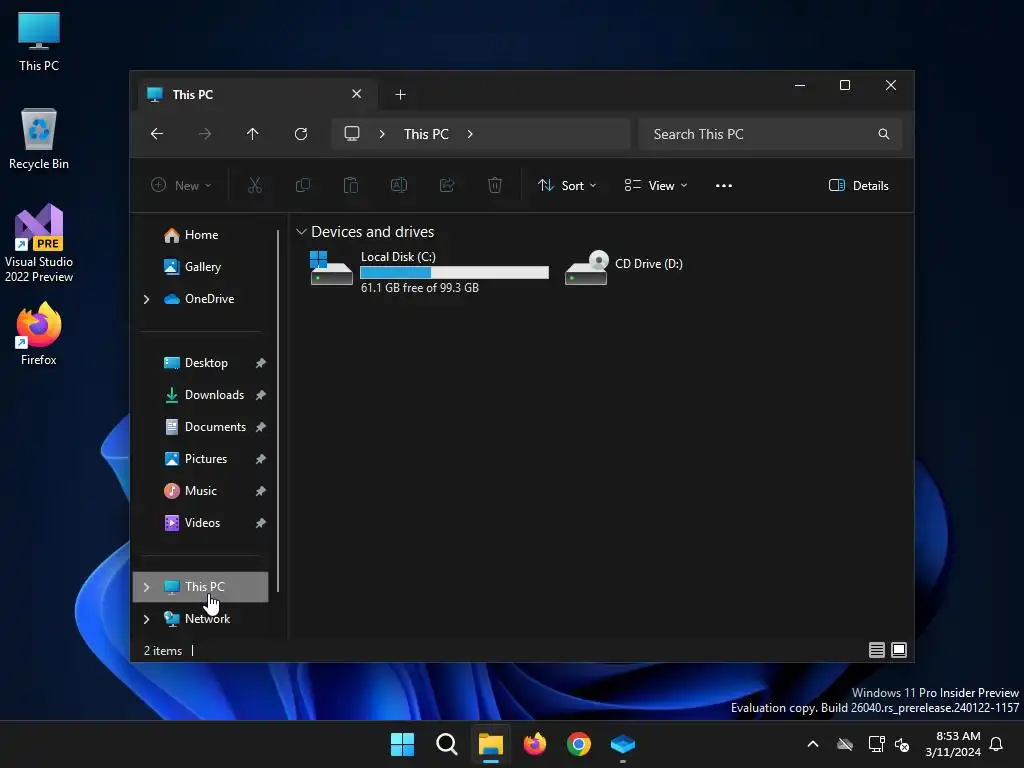
Task: Click the Share icon in toolbar
Action: tap(447, 185)
